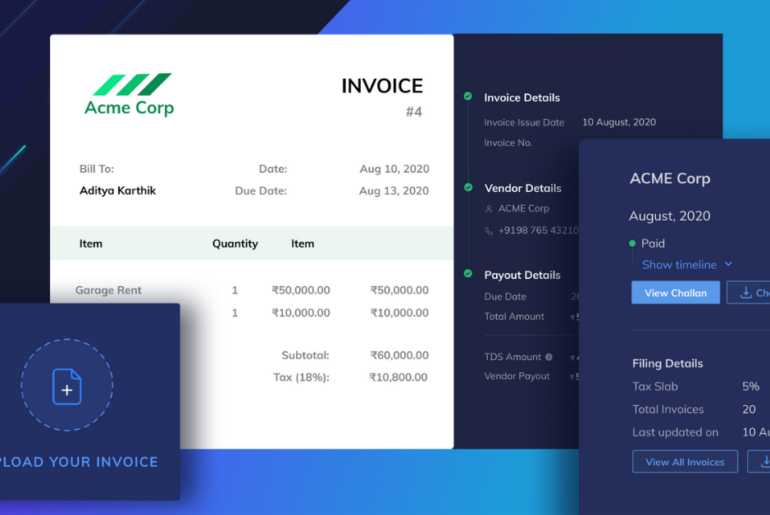770x515 pixels.
Task: Click the 10 August, 2020 issue date value
Action: click(619, 122)
